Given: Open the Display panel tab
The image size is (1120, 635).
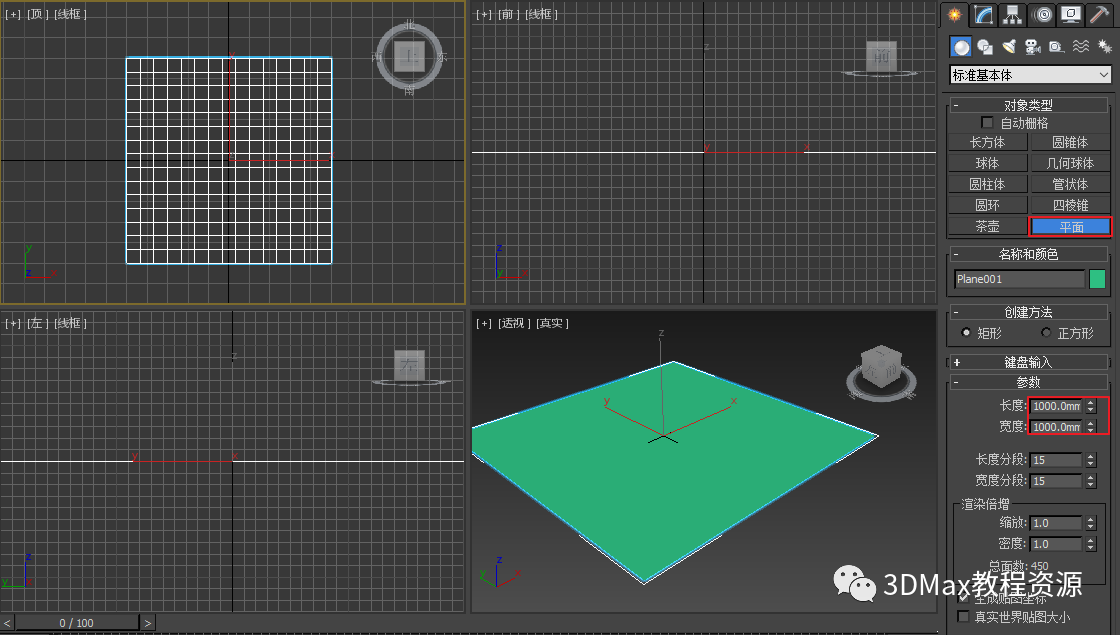Looking at the screenshot, I should 1070,14.
